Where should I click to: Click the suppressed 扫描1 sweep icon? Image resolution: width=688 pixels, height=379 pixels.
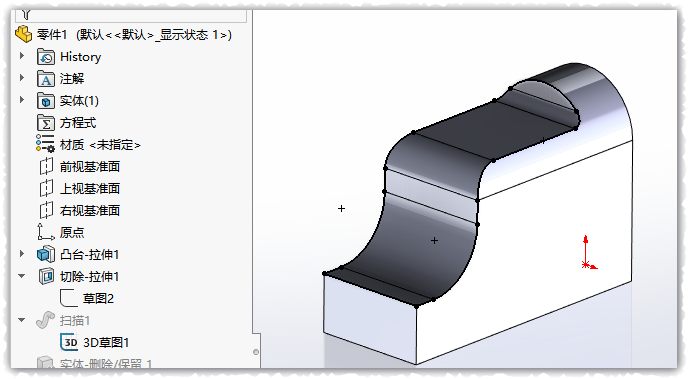[x=45, y=320]
